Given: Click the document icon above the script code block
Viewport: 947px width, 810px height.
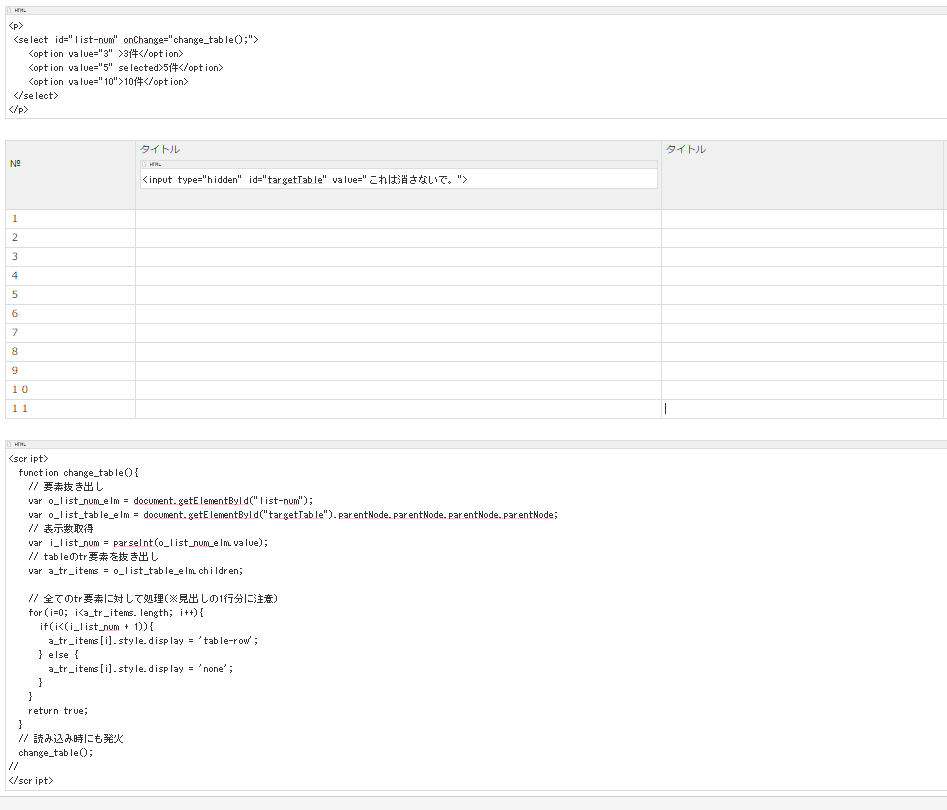Looking at the screenshot, I should pos(10,445).
